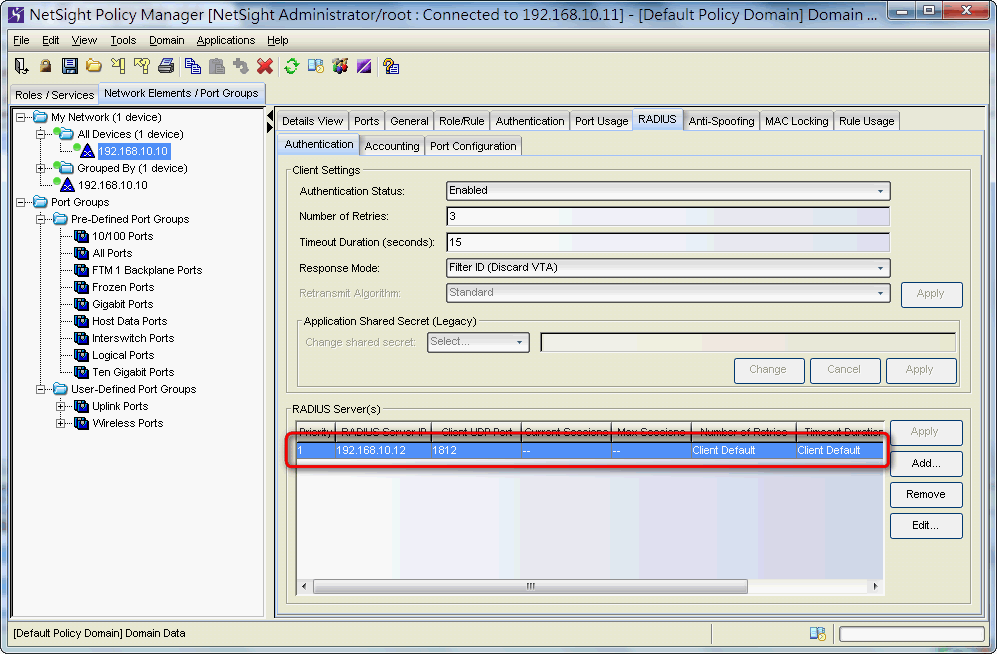Select the 192.168.10.10 device below Grouped By
Screen dimensions: 997x654
(113, 185)
